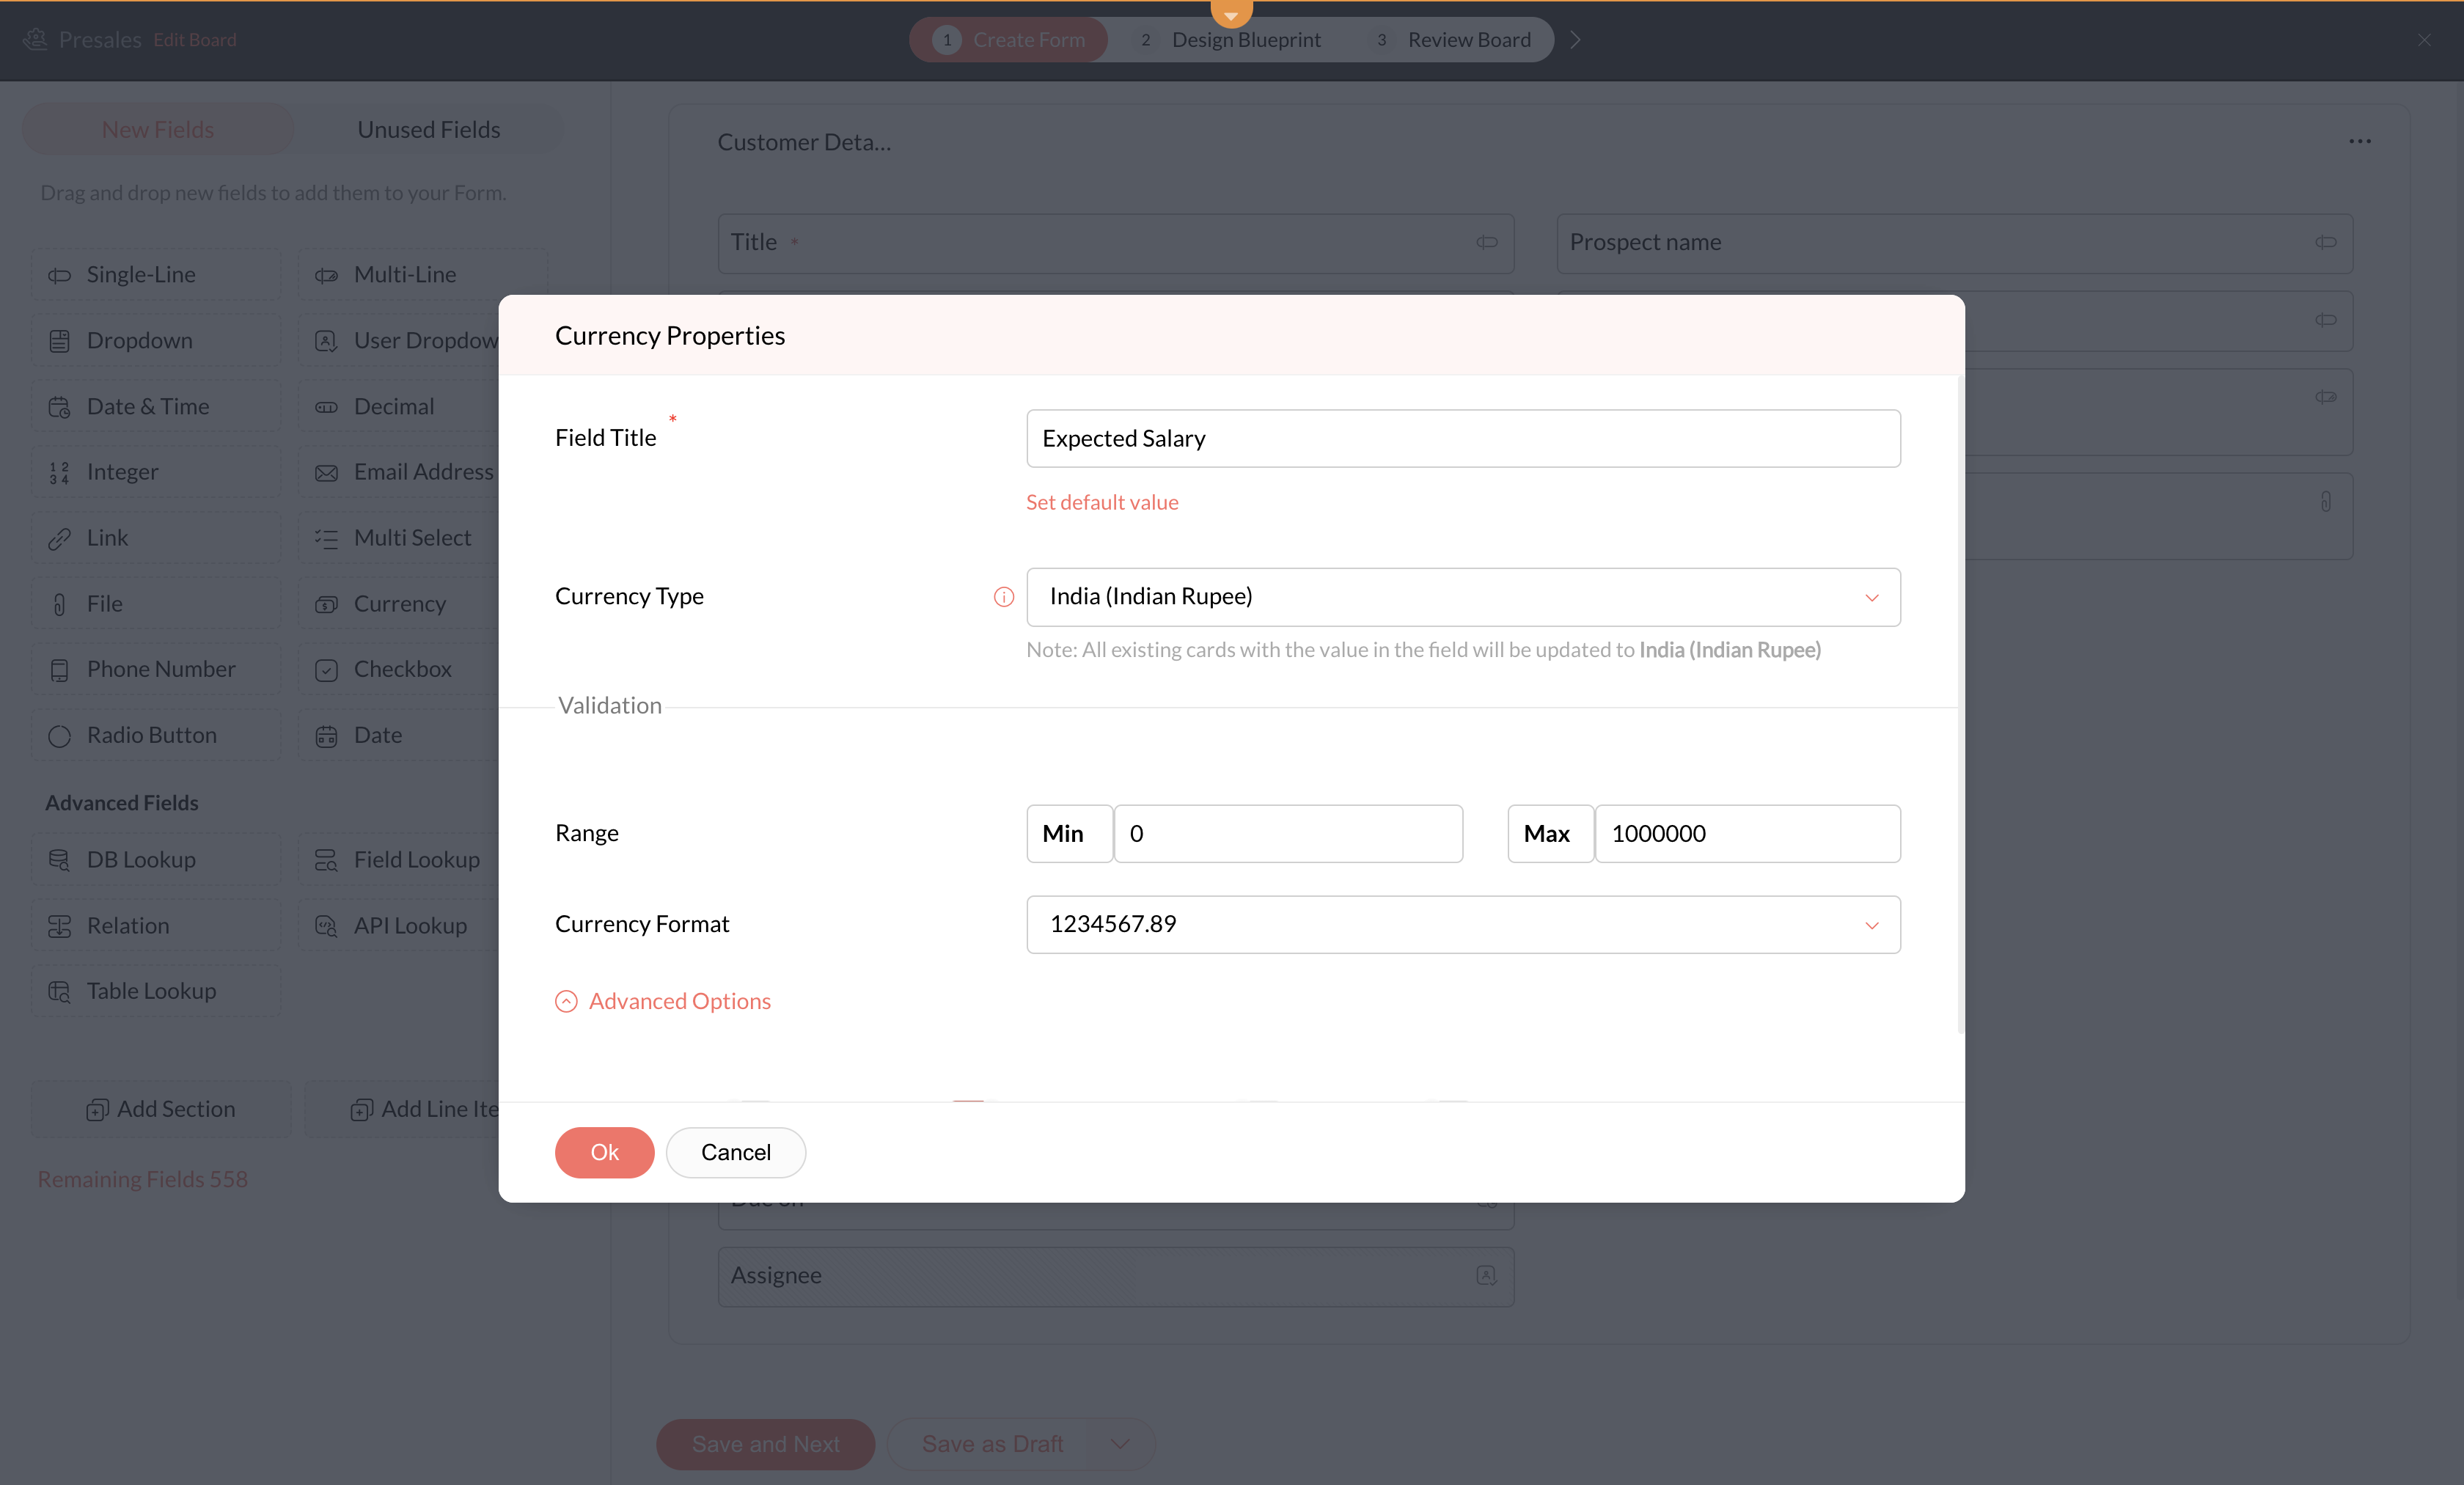Viewport: 2464px width, 1485px height.
Task: Click the Cancel button
Action: click(x=735, y=1152)
